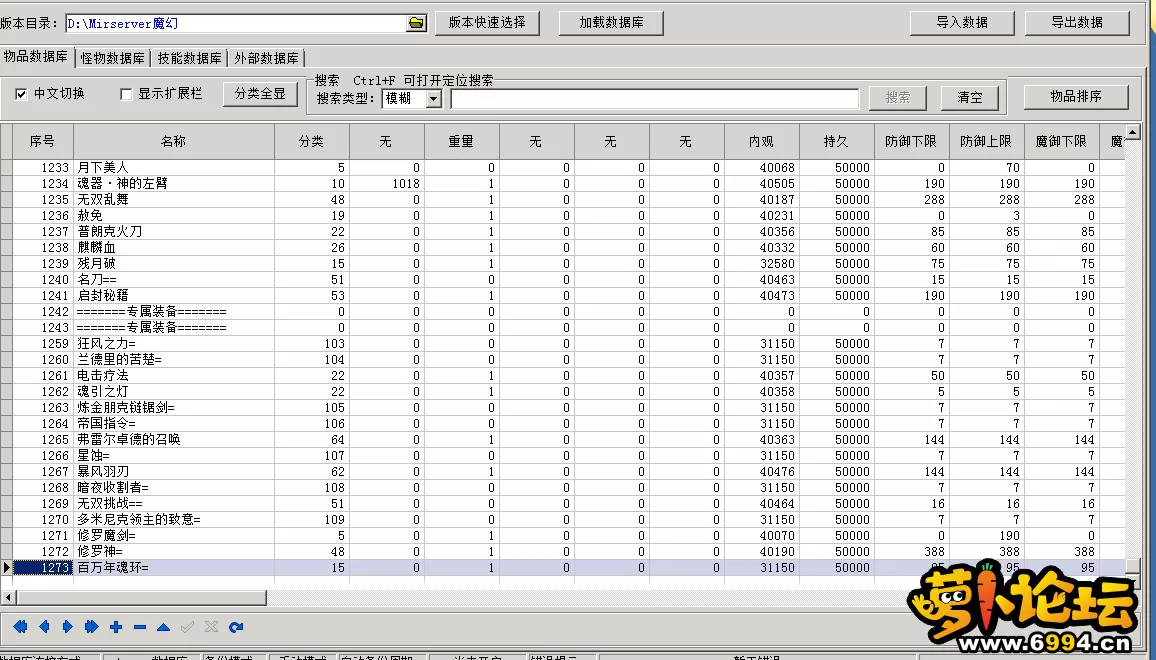The height and width of the screenshot is (660, 1156).
Task: Switch to 物品数据库 tab
Action: click(35, 57)
